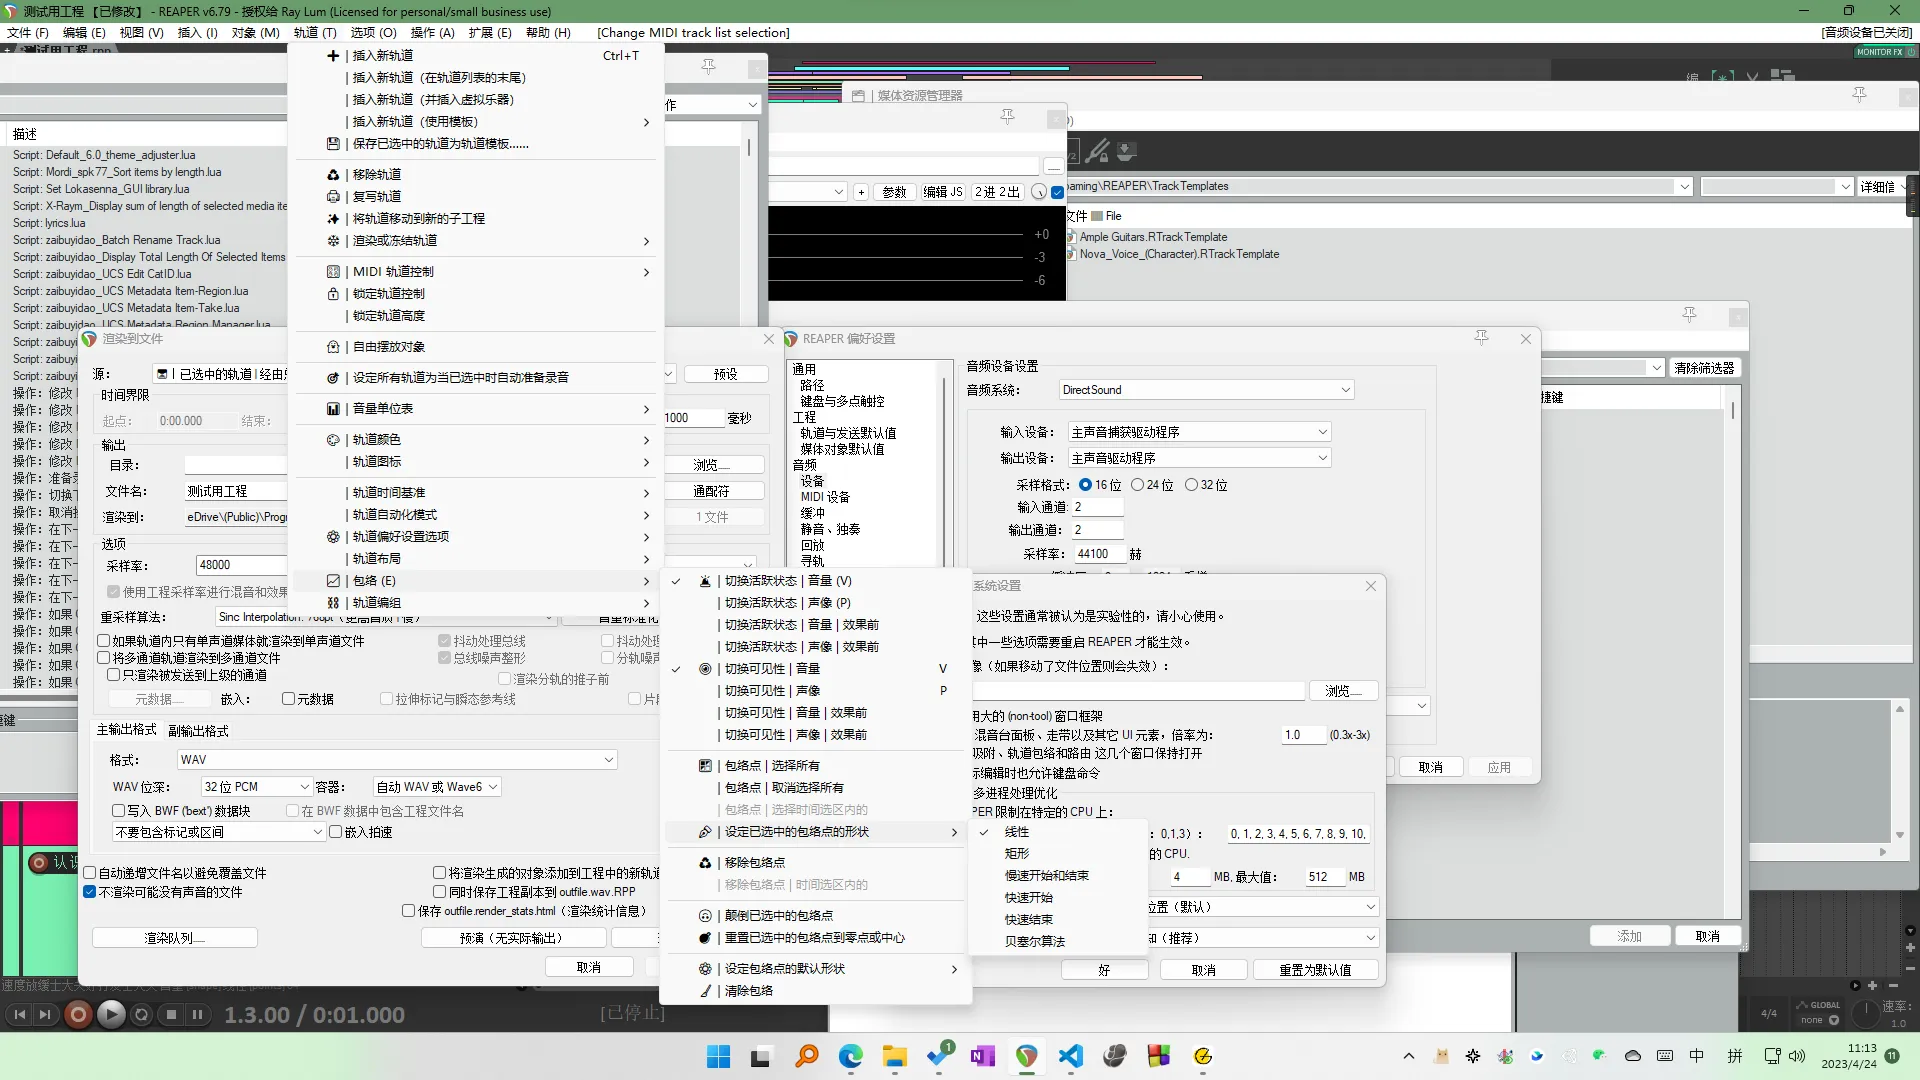
Task: Click the icon beside 颠倒已选中的包络点
Action: (705, 916)
